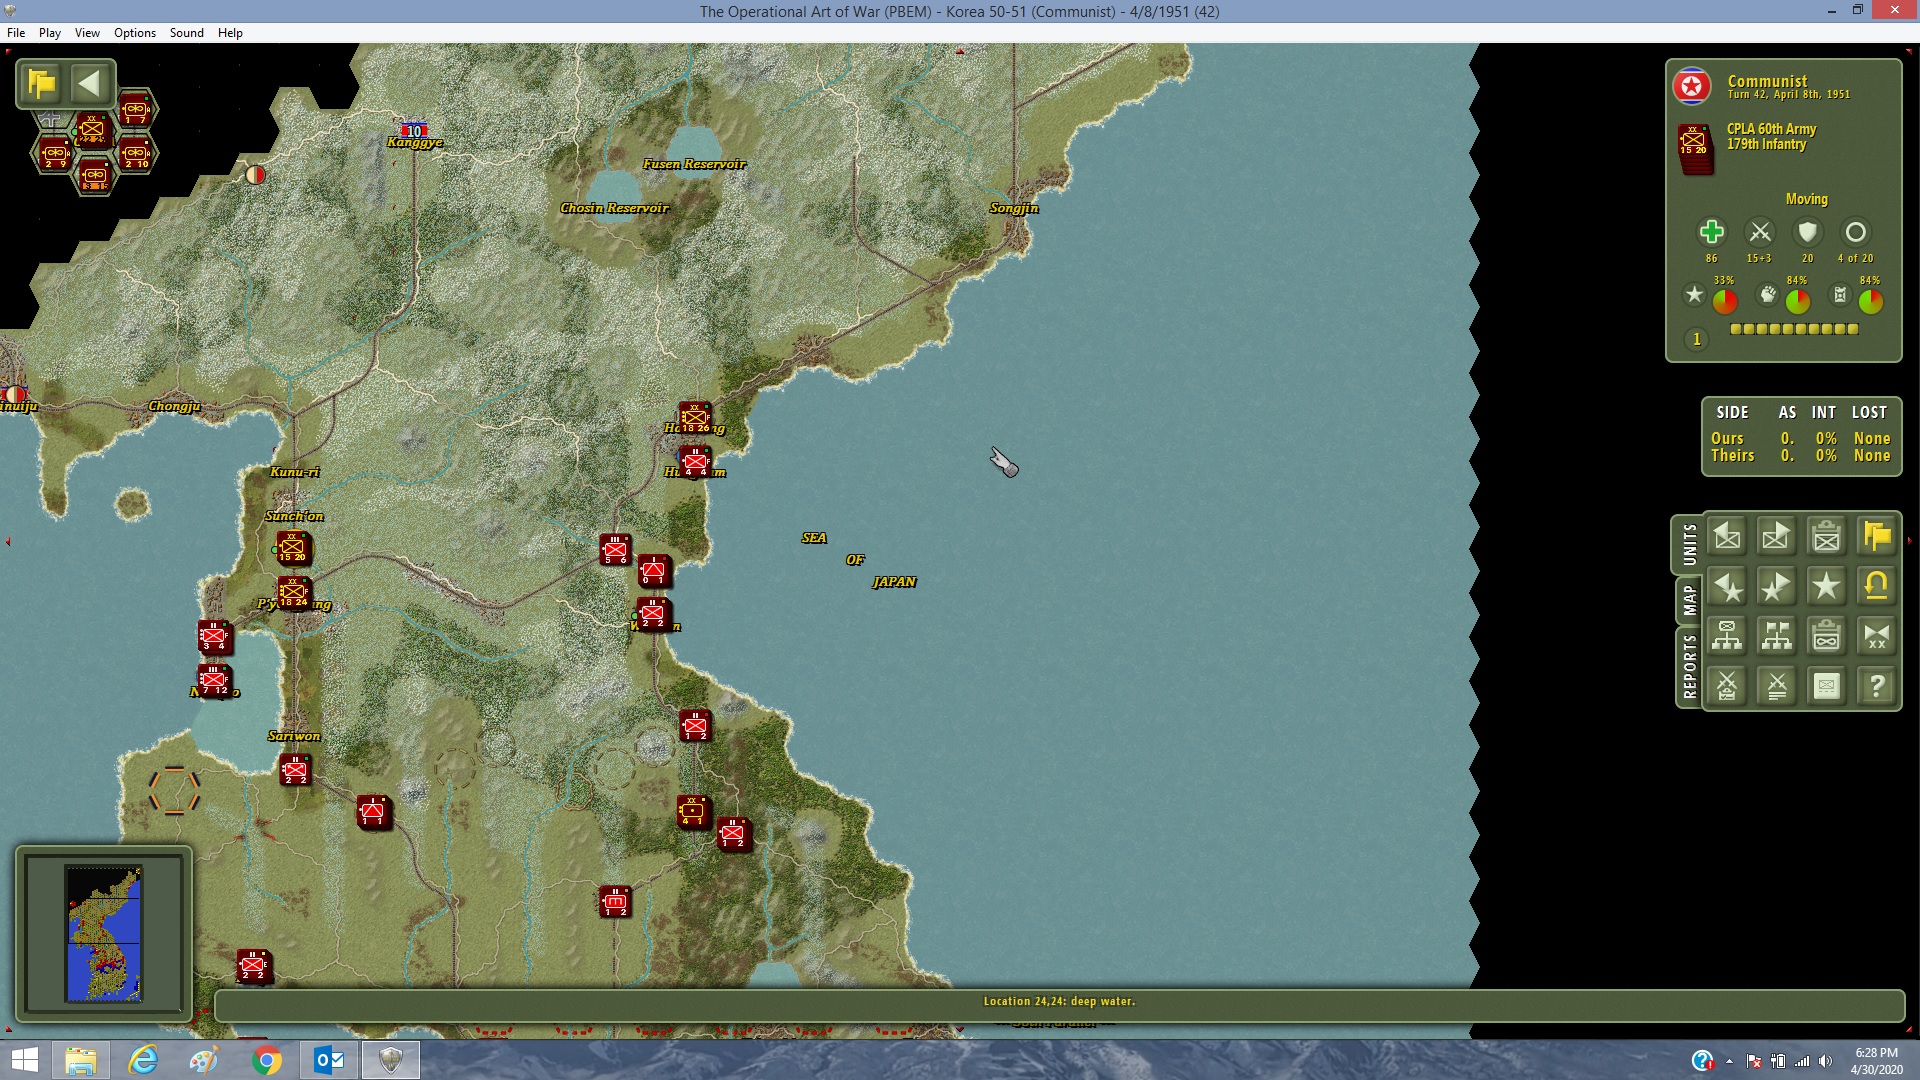Click the orange hexagon marker on map

[174, 791]
